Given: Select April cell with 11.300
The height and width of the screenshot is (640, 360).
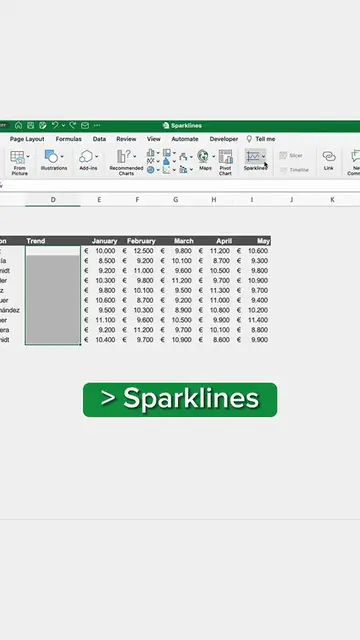Looking at the screenshot, I should click(x=214, y=291).
